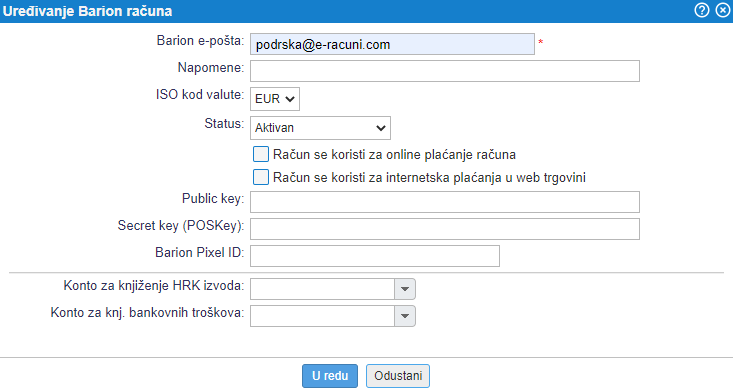Click the HRK izvoda konto text box

tap(322, 289)
